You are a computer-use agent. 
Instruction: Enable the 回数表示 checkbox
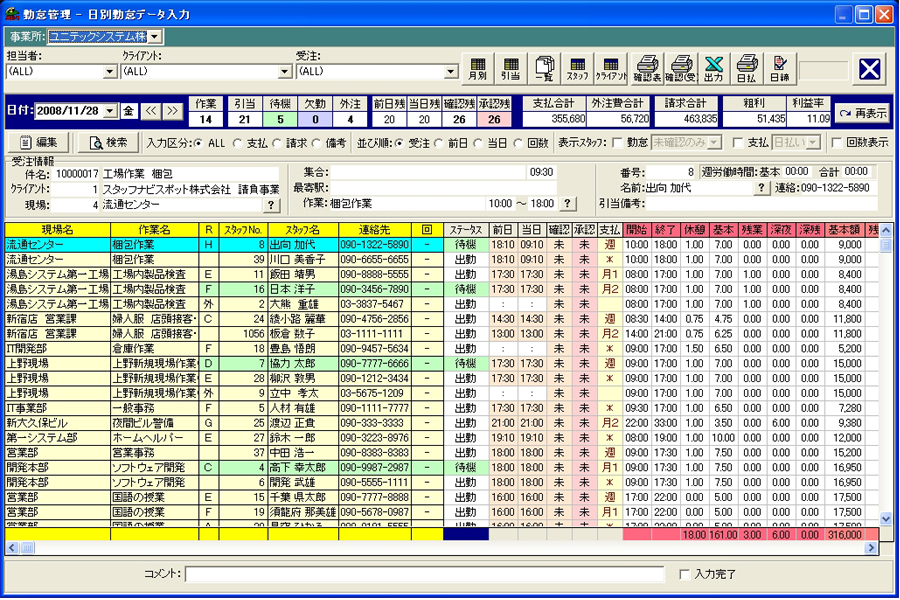tap(837, 143)
